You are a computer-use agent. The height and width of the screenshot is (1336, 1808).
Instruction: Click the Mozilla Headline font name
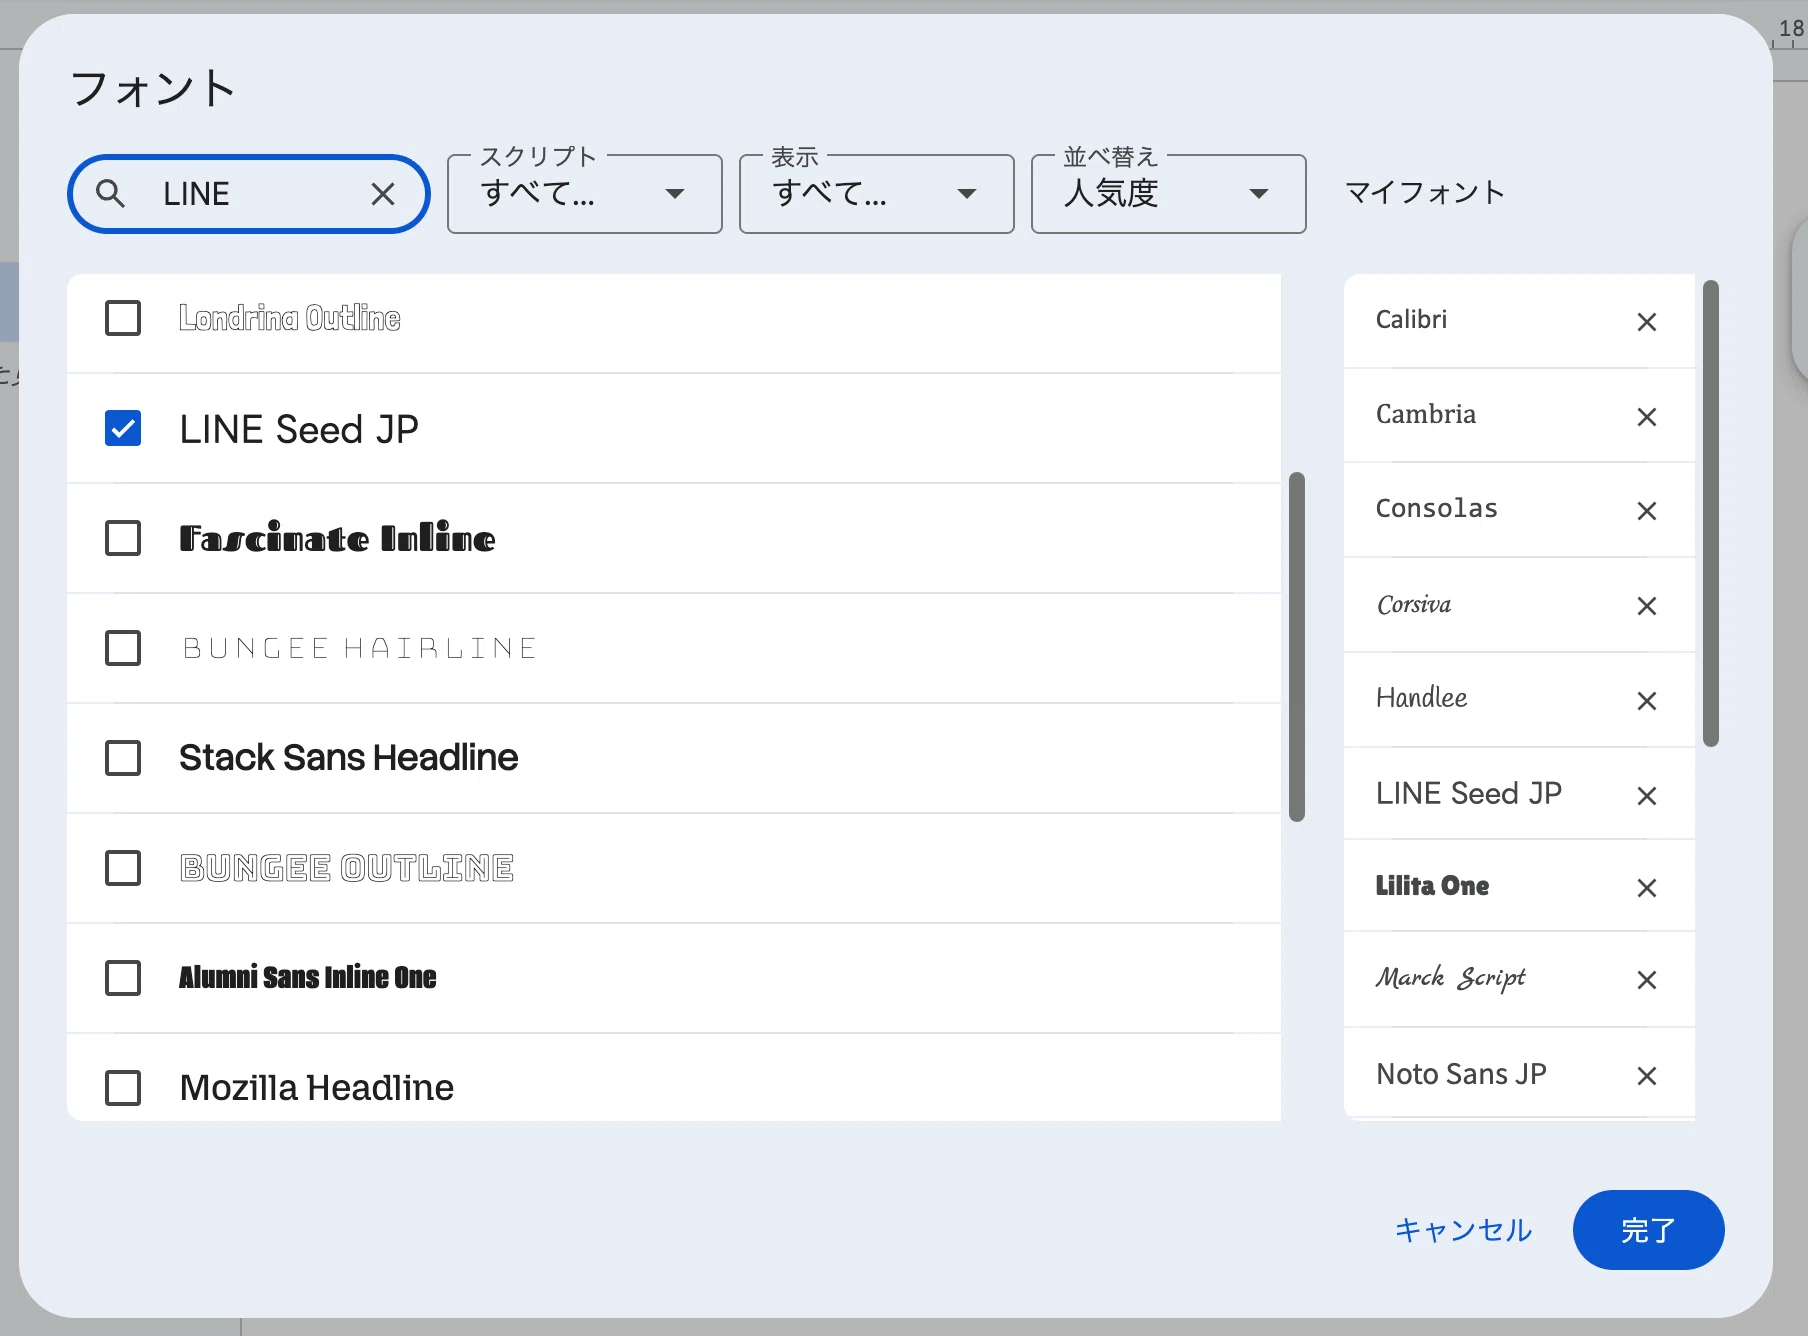click(x=316, y=1088)
